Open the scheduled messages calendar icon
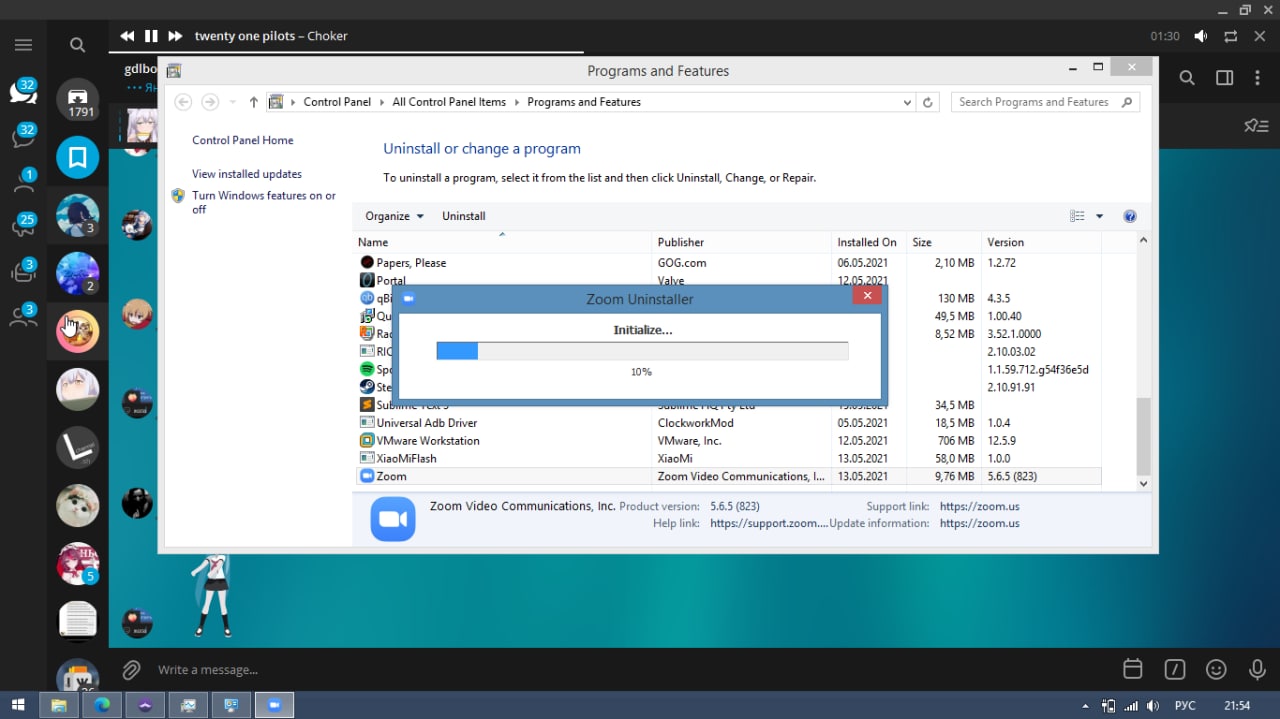Image resolution: width=1280 pixels, height=719 pixels. (1133, 669)
